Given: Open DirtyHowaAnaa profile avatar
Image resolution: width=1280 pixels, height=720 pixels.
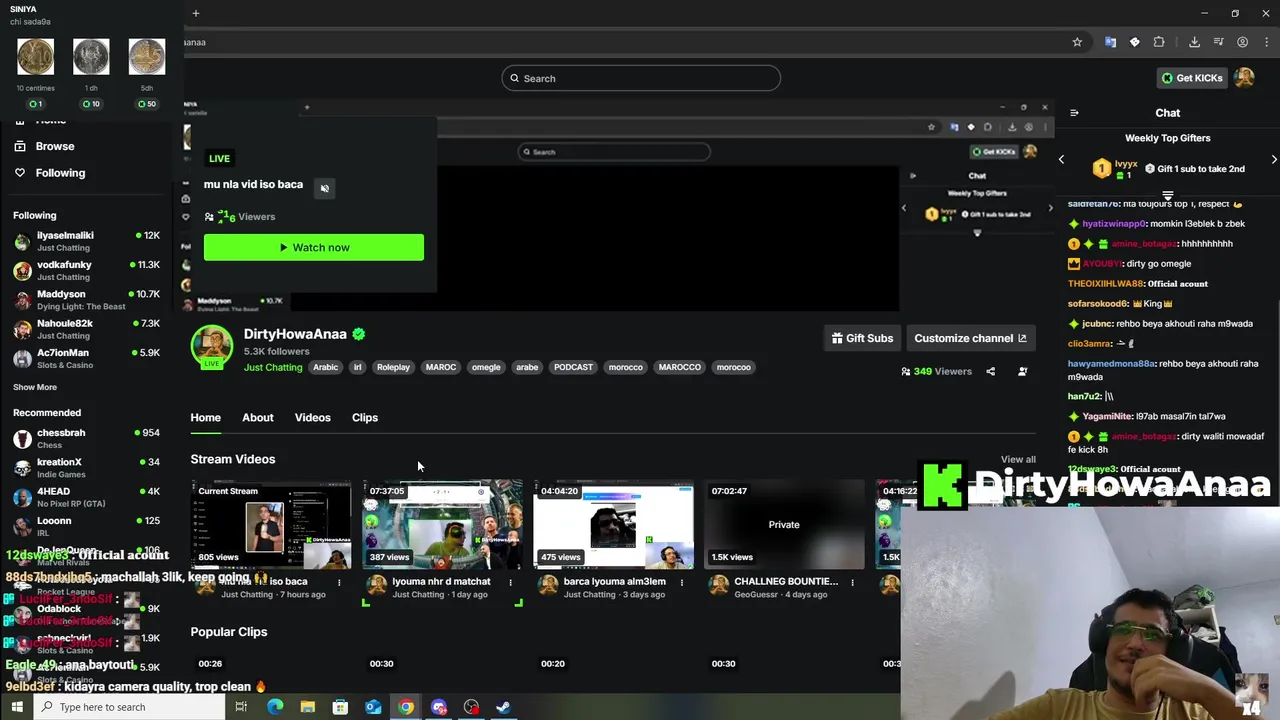Looking at the screenshot, I should tap(212, 346).
